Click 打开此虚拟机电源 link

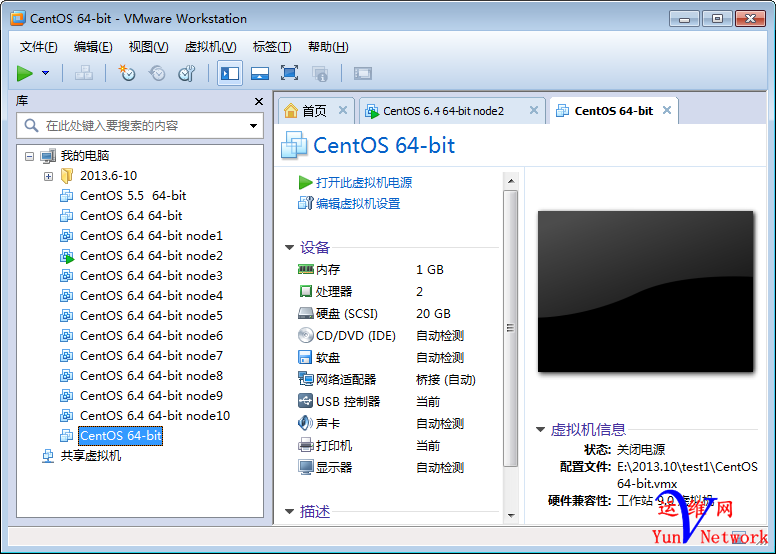click(x=364, y=183)
